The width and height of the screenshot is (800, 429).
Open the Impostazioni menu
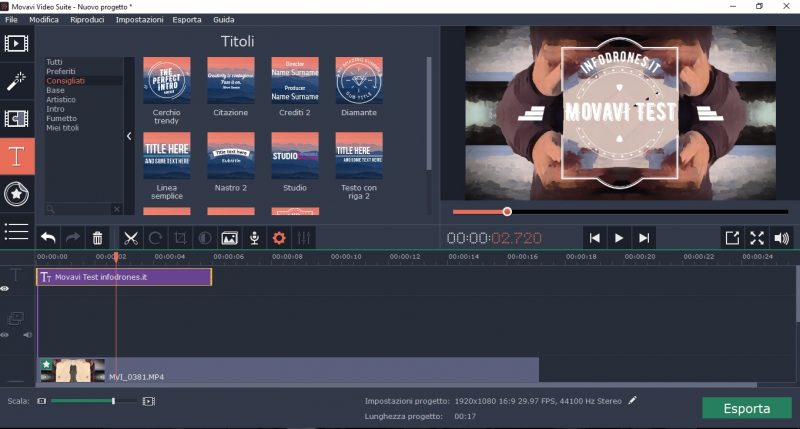pyautogui.click(x=139, y=19)
